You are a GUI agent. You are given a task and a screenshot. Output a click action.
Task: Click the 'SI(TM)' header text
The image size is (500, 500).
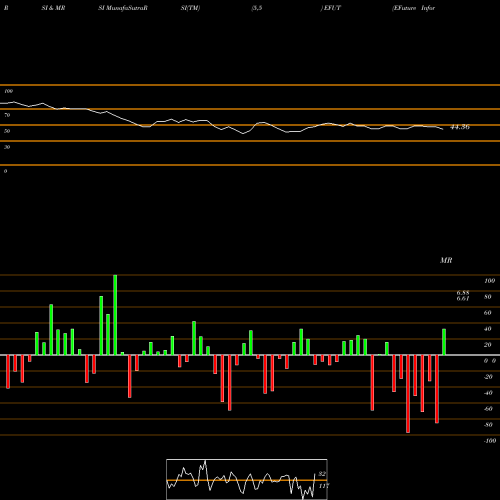(190, 8)
